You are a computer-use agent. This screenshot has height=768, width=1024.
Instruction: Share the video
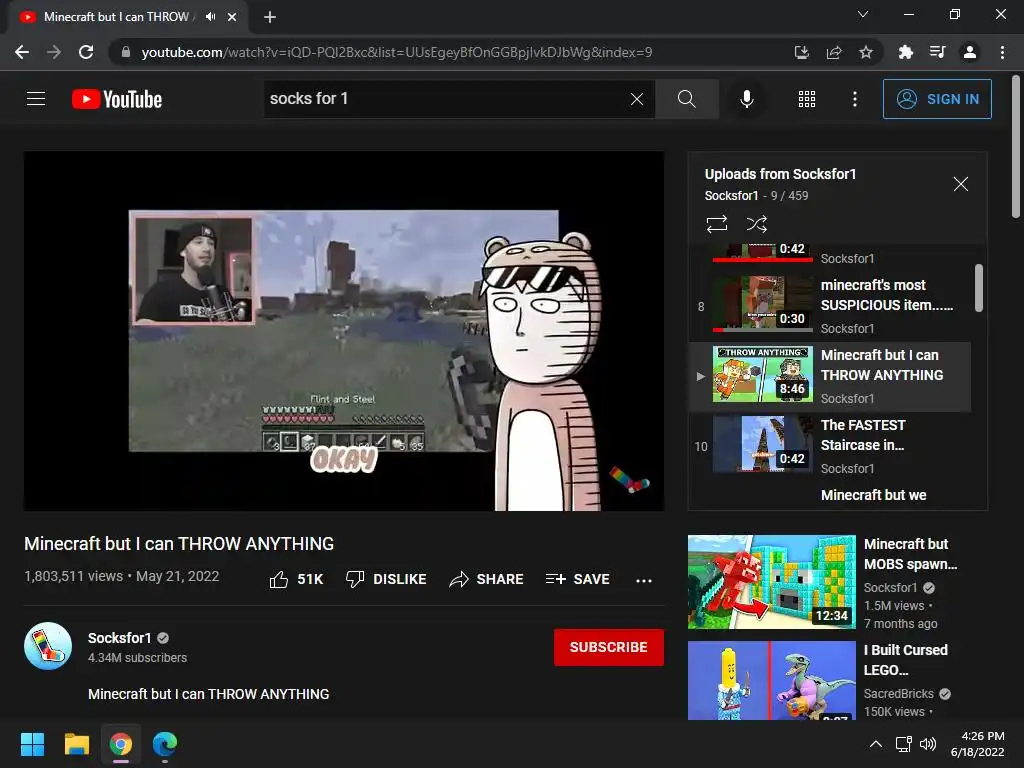pos(486,579)
